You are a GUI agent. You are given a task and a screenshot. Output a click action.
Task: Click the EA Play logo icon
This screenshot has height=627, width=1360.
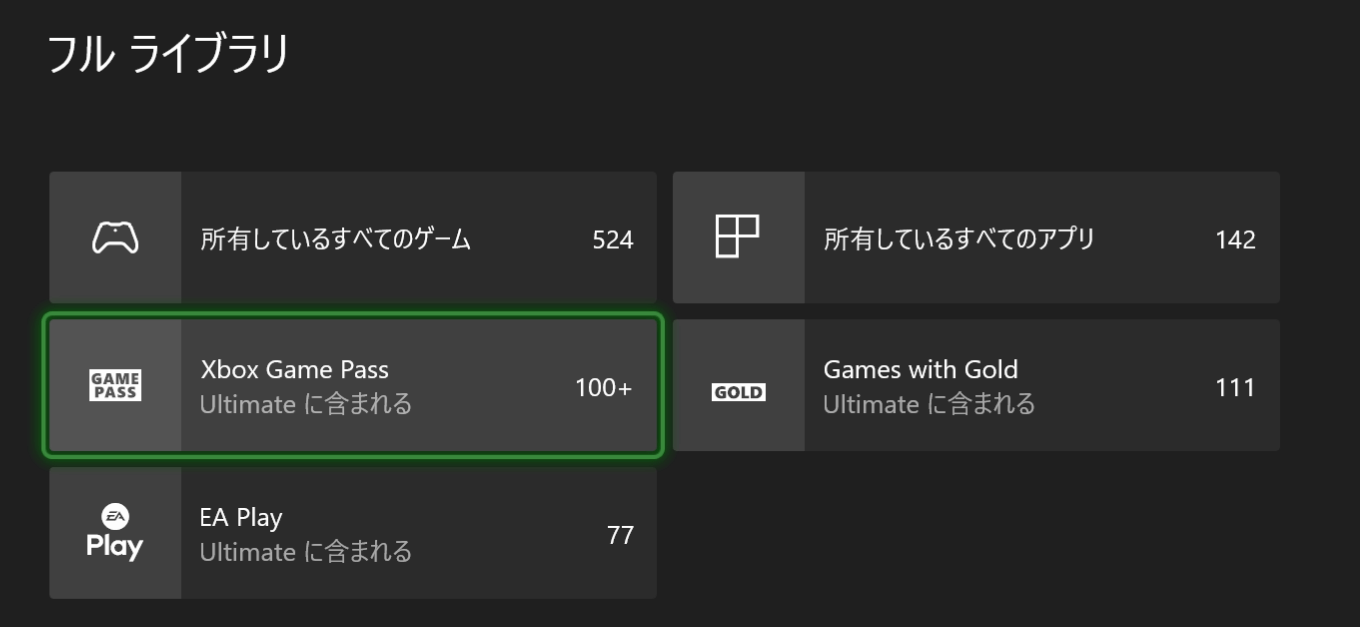pyautogui.click(x=115, y=533)
